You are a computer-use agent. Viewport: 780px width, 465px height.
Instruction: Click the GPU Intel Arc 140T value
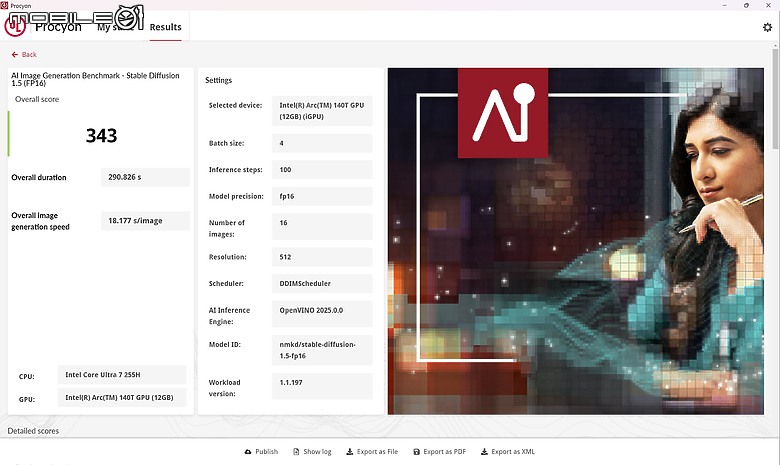122,398
